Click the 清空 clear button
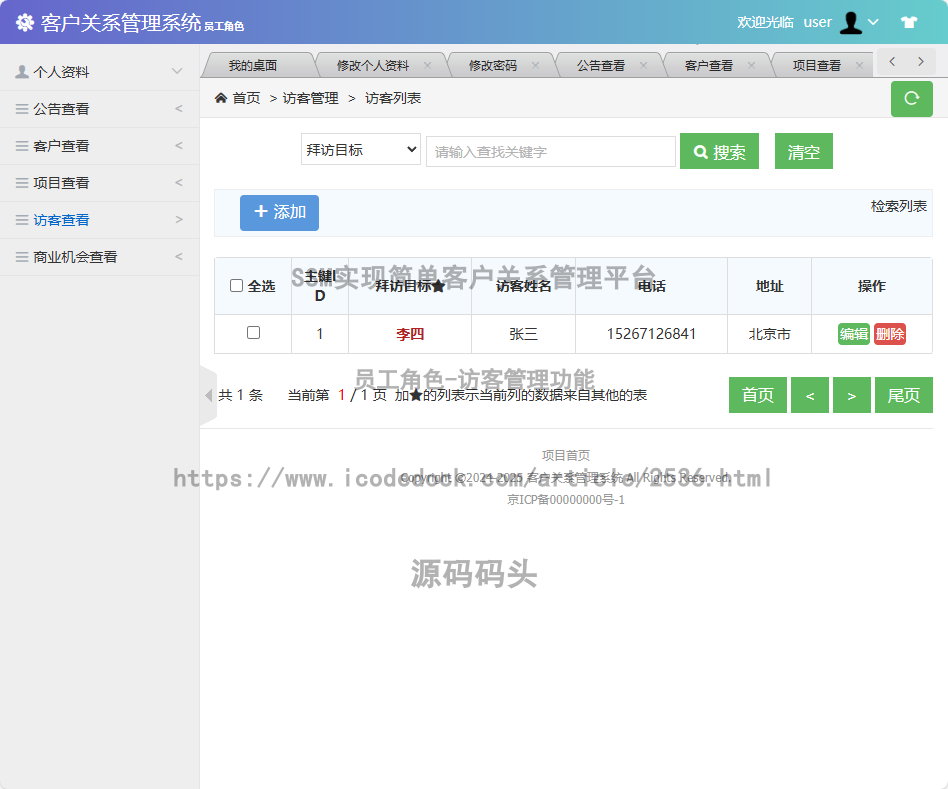This screenshot has width=948, height=789. [804, 151]
